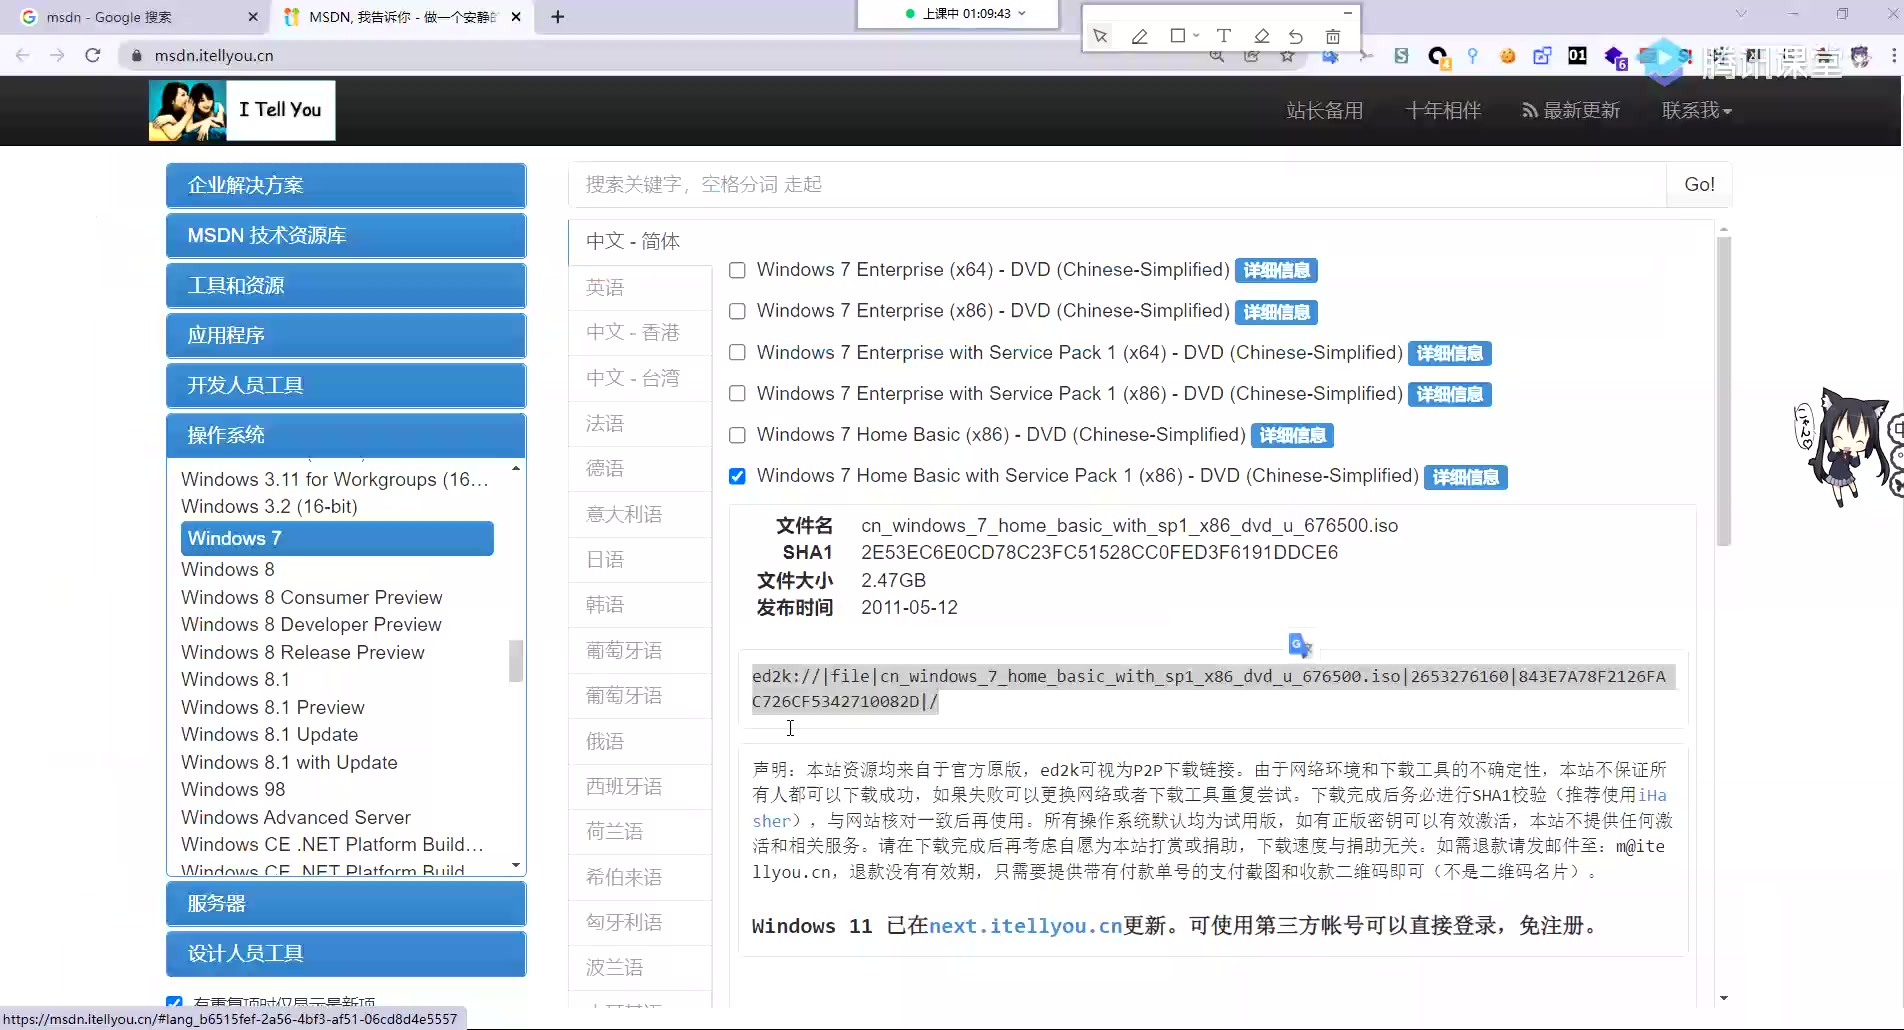Select Windows 98 in the OS list

[x=233, y=790]
